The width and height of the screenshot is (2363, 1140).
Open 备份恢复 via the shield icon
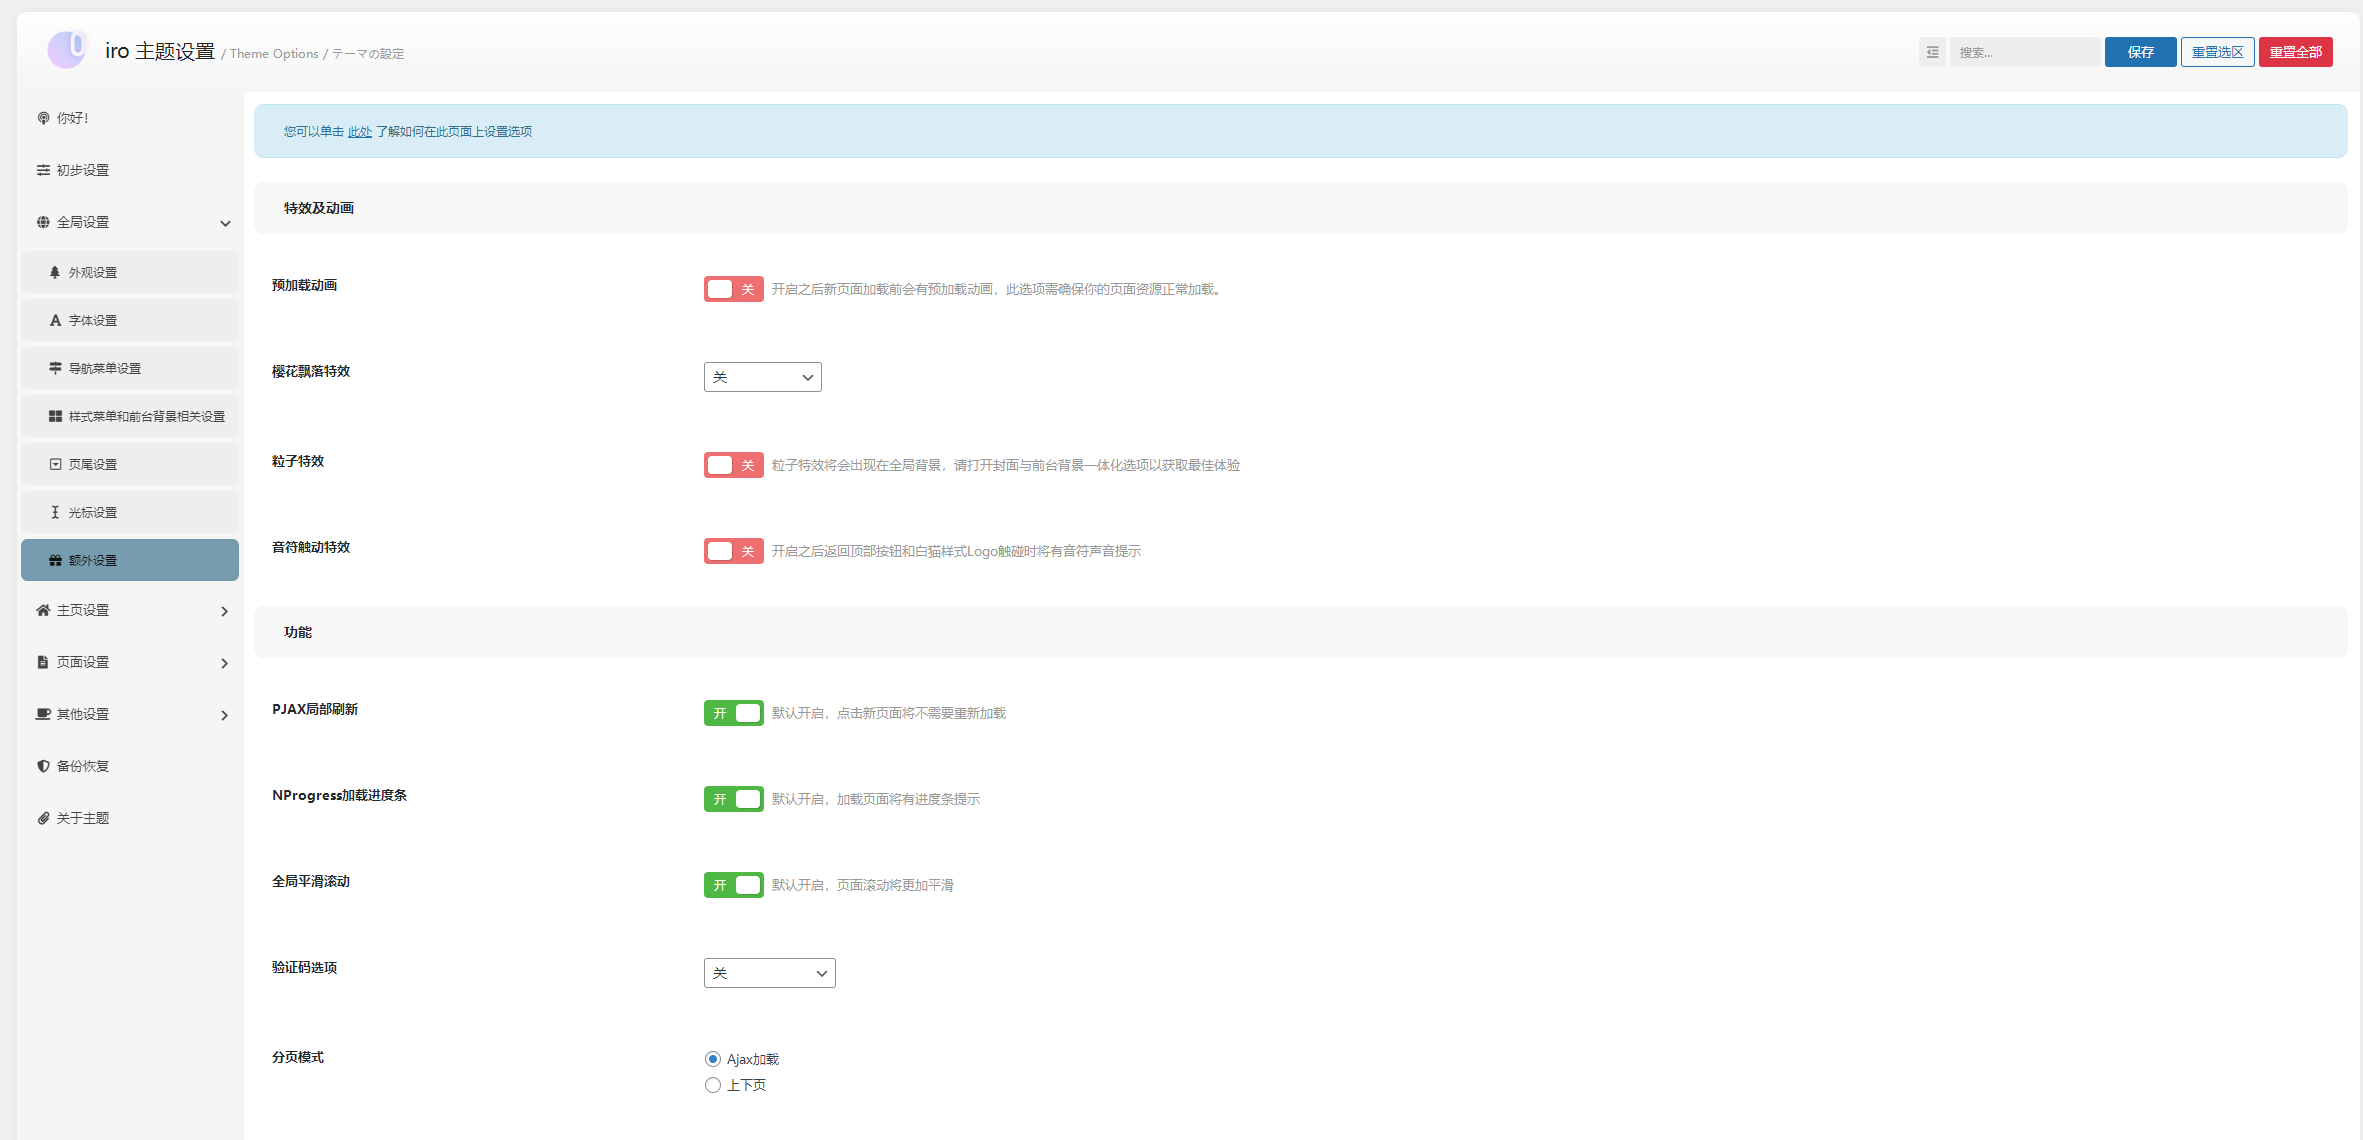tap(43, 766)
